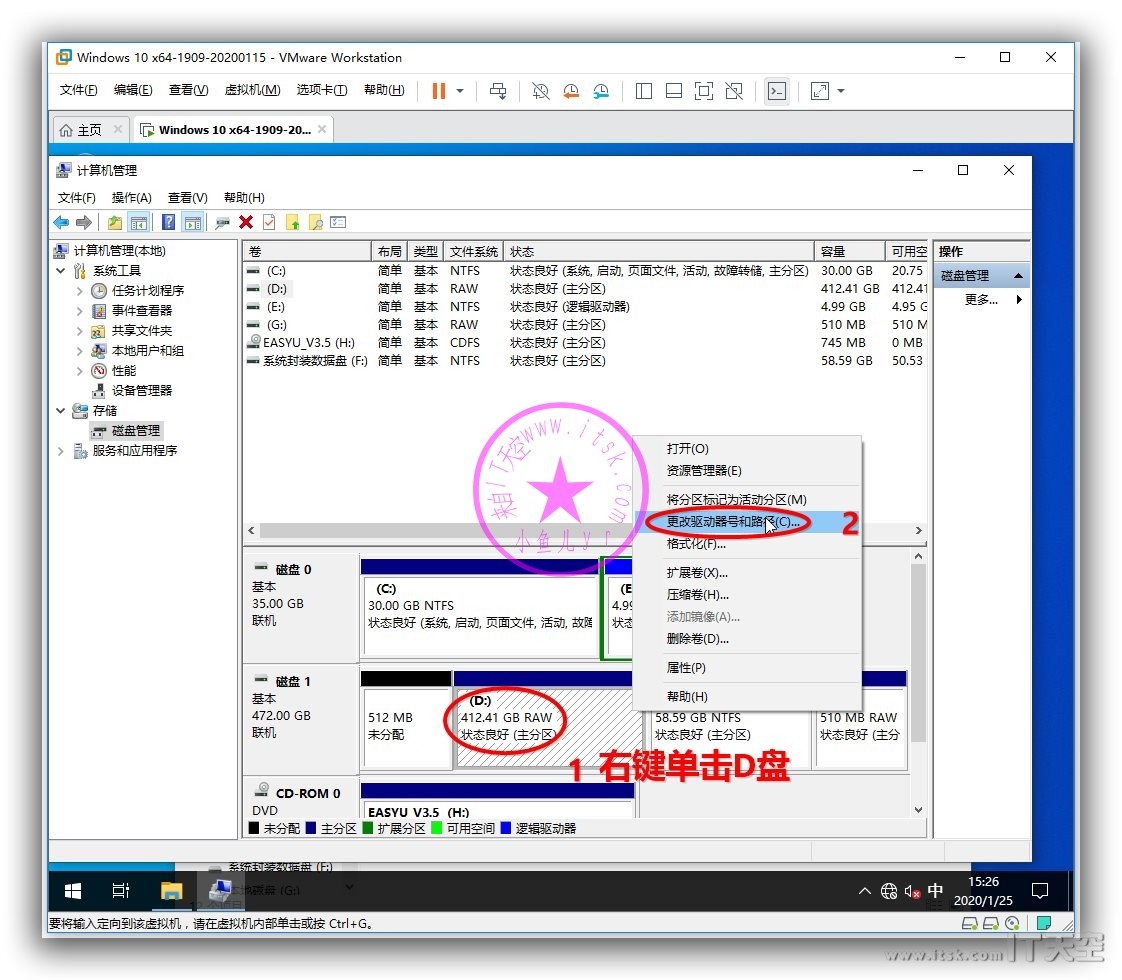Click the up one level folder icon
The width and height of the screenshot is (1122, 980).
click(x=114, y=222)
